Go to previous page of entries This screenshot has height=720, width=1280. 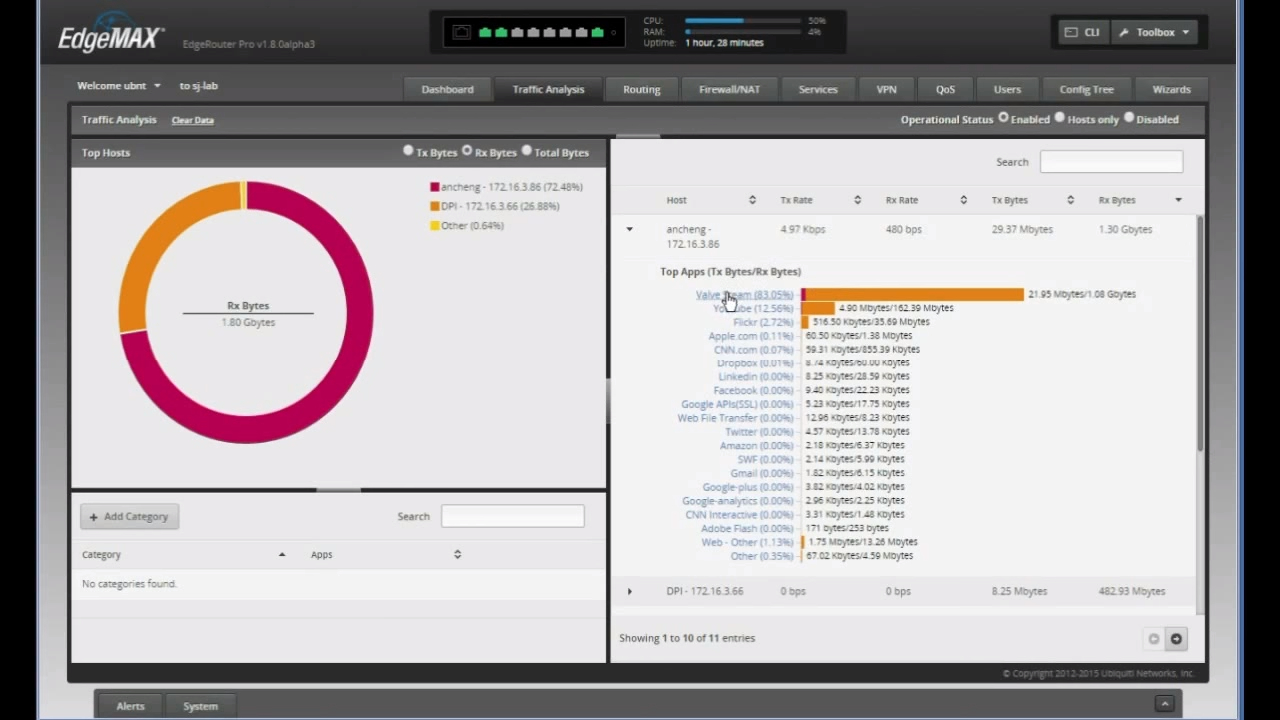(x=1153, y=639)
